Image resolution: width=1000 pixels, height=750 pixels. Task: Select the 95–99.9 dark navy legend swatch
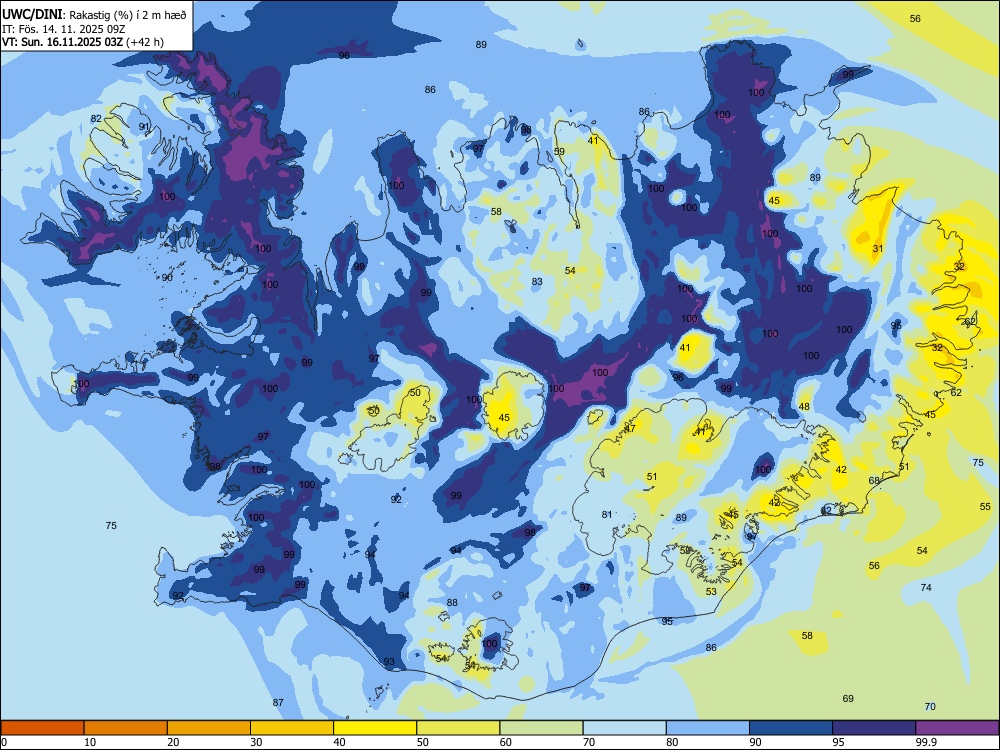click(x=874, y=728)
